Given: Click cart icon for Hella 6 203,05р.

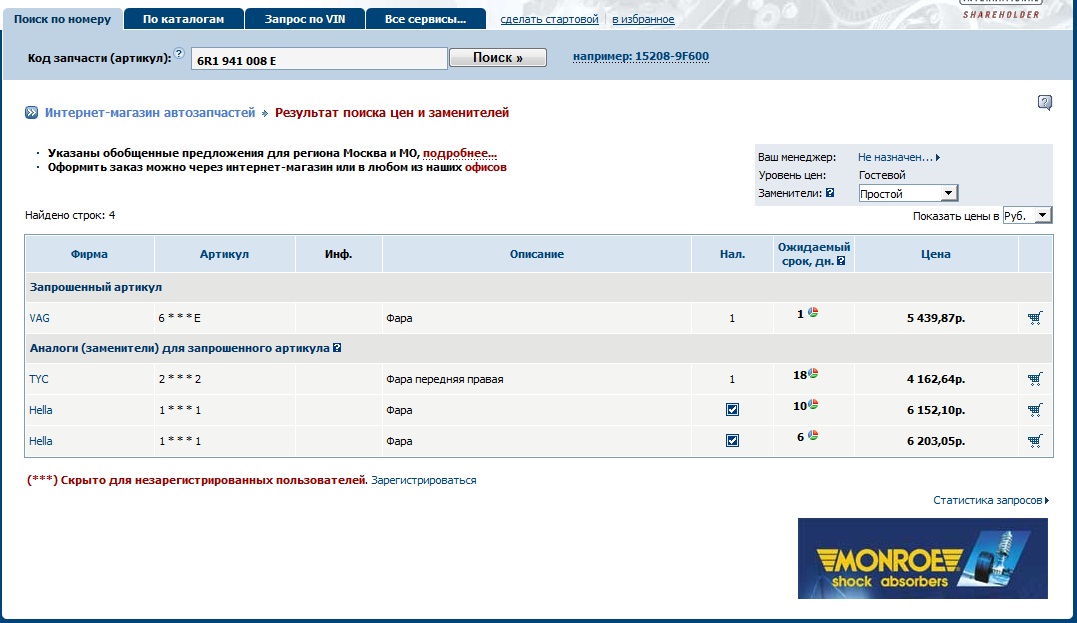Looking at the screenshot, I should pos(1034,441).
